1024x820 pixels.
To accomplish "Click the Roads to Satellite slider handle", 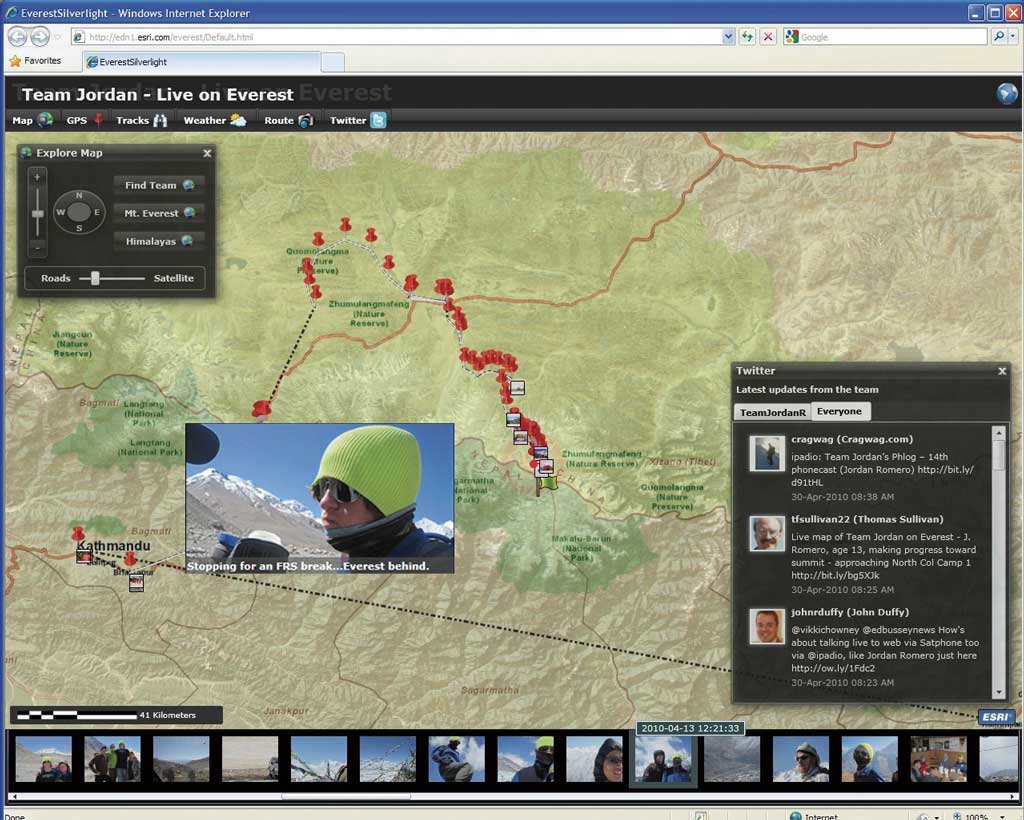I will (96, 278).
